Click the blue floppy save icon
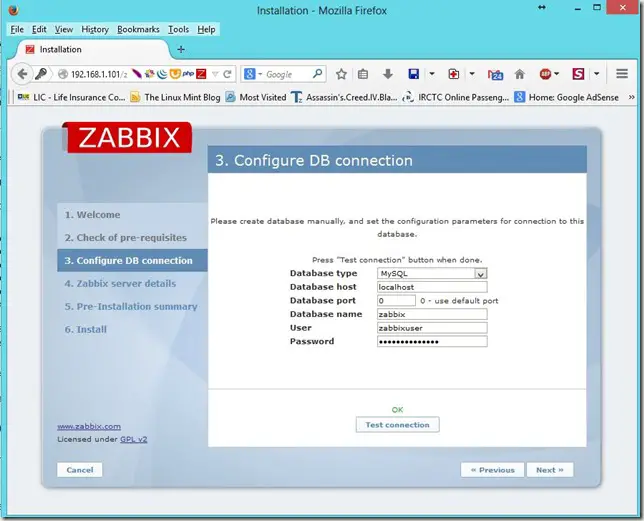 tap(413, 74)
